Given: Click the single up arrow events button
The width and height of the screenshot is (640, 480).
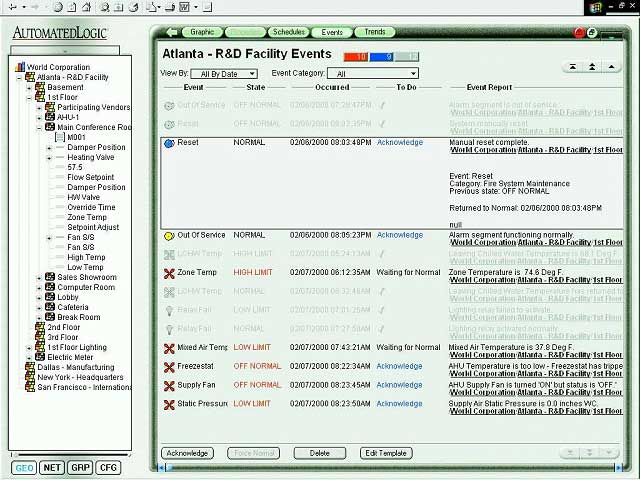Looking at the screenshot, I should [611, 67].
